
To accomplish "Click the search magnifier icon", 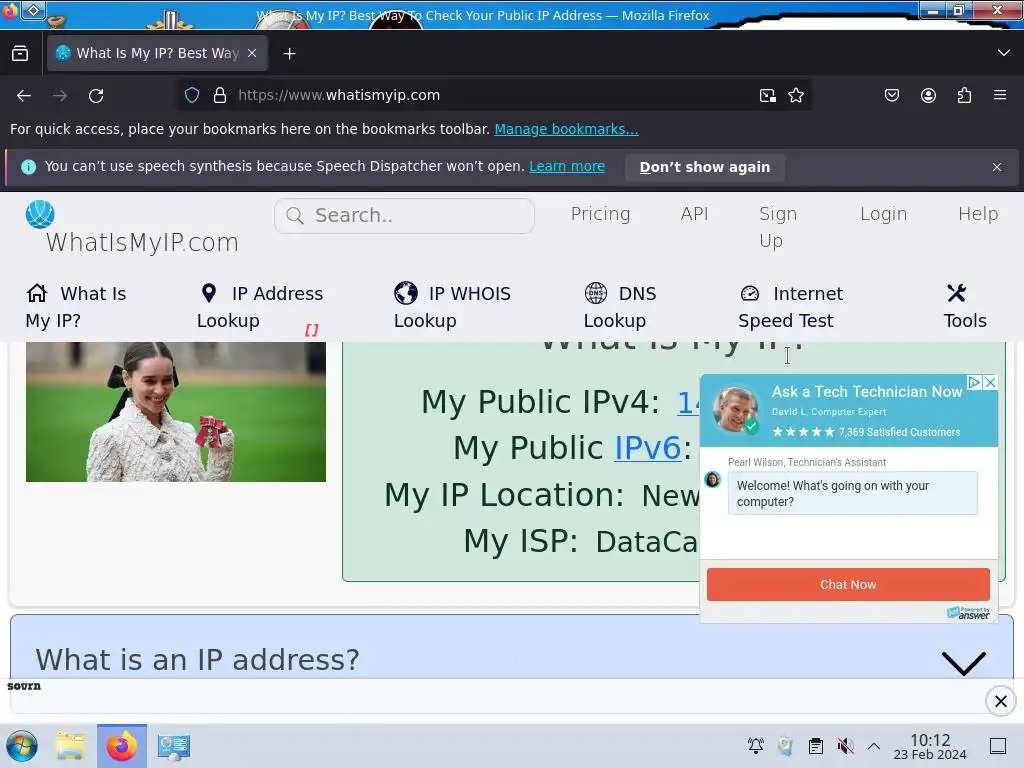I will pos(295,216).
